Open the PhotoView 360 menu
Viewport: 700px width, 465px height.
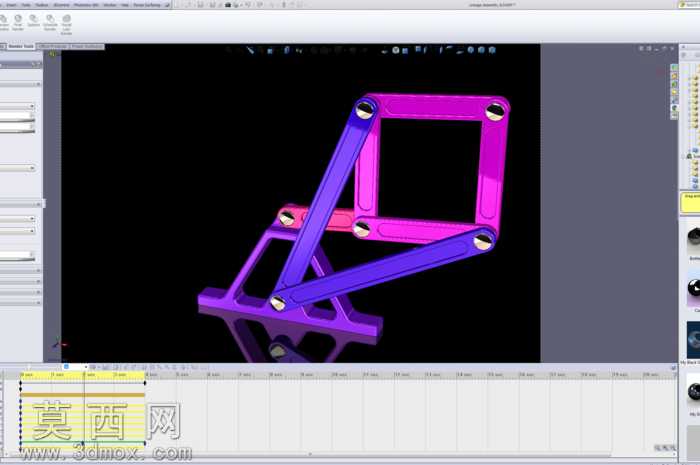tap(85, 5)
